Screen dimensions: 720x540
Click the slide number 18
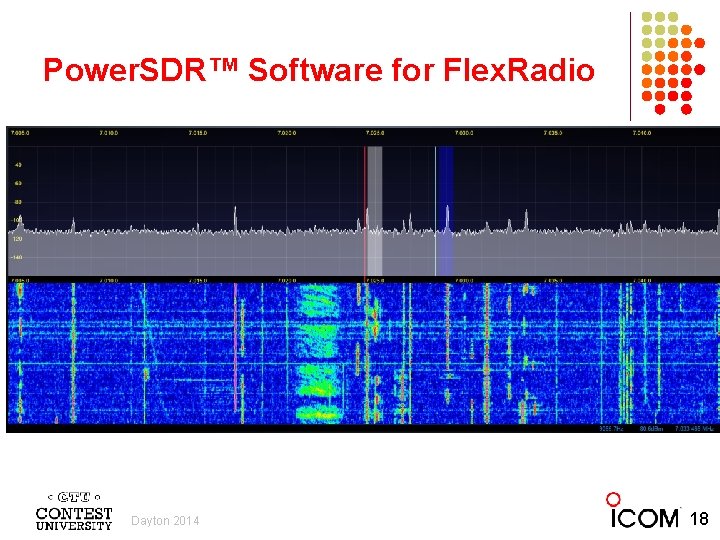tap(699, 519)
